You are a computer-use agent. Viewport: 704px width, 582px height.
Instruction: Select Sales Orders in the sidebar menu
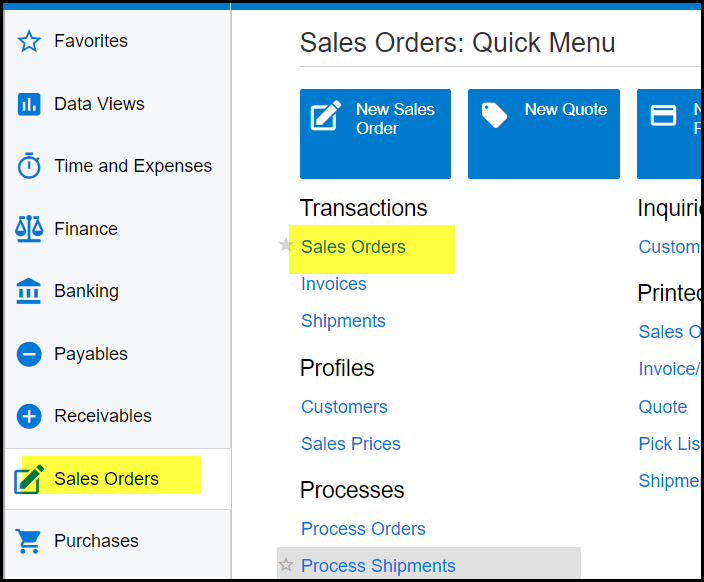click(106, 479)
